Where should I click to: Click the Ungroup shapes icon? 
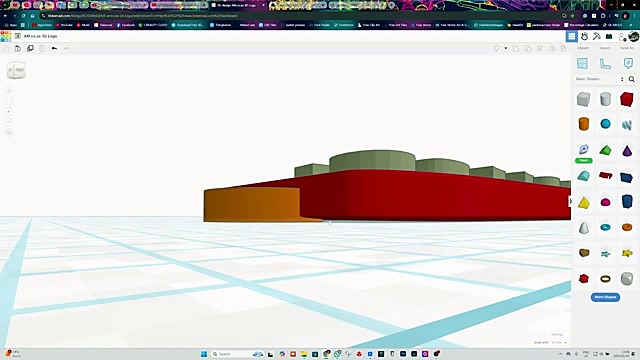pyautogui.click(x=528, y=49)
